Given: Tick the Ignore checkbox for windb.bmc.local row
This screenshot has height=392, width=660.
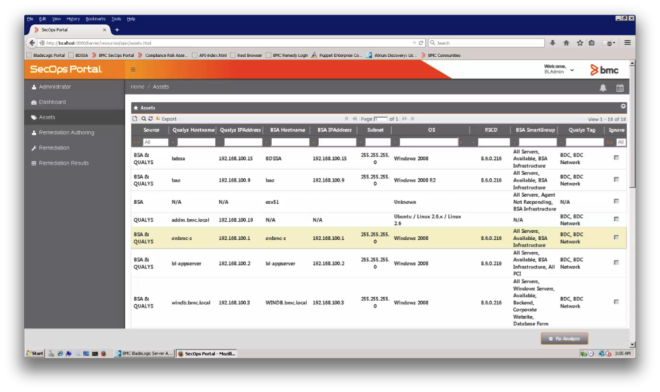Looking at the screenshot, I should [616, 302].
